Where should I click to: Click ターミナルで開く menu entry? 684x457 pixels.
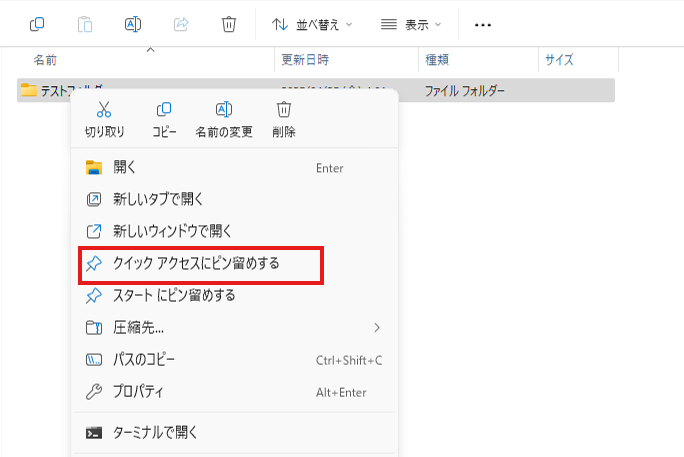(155, 433)
